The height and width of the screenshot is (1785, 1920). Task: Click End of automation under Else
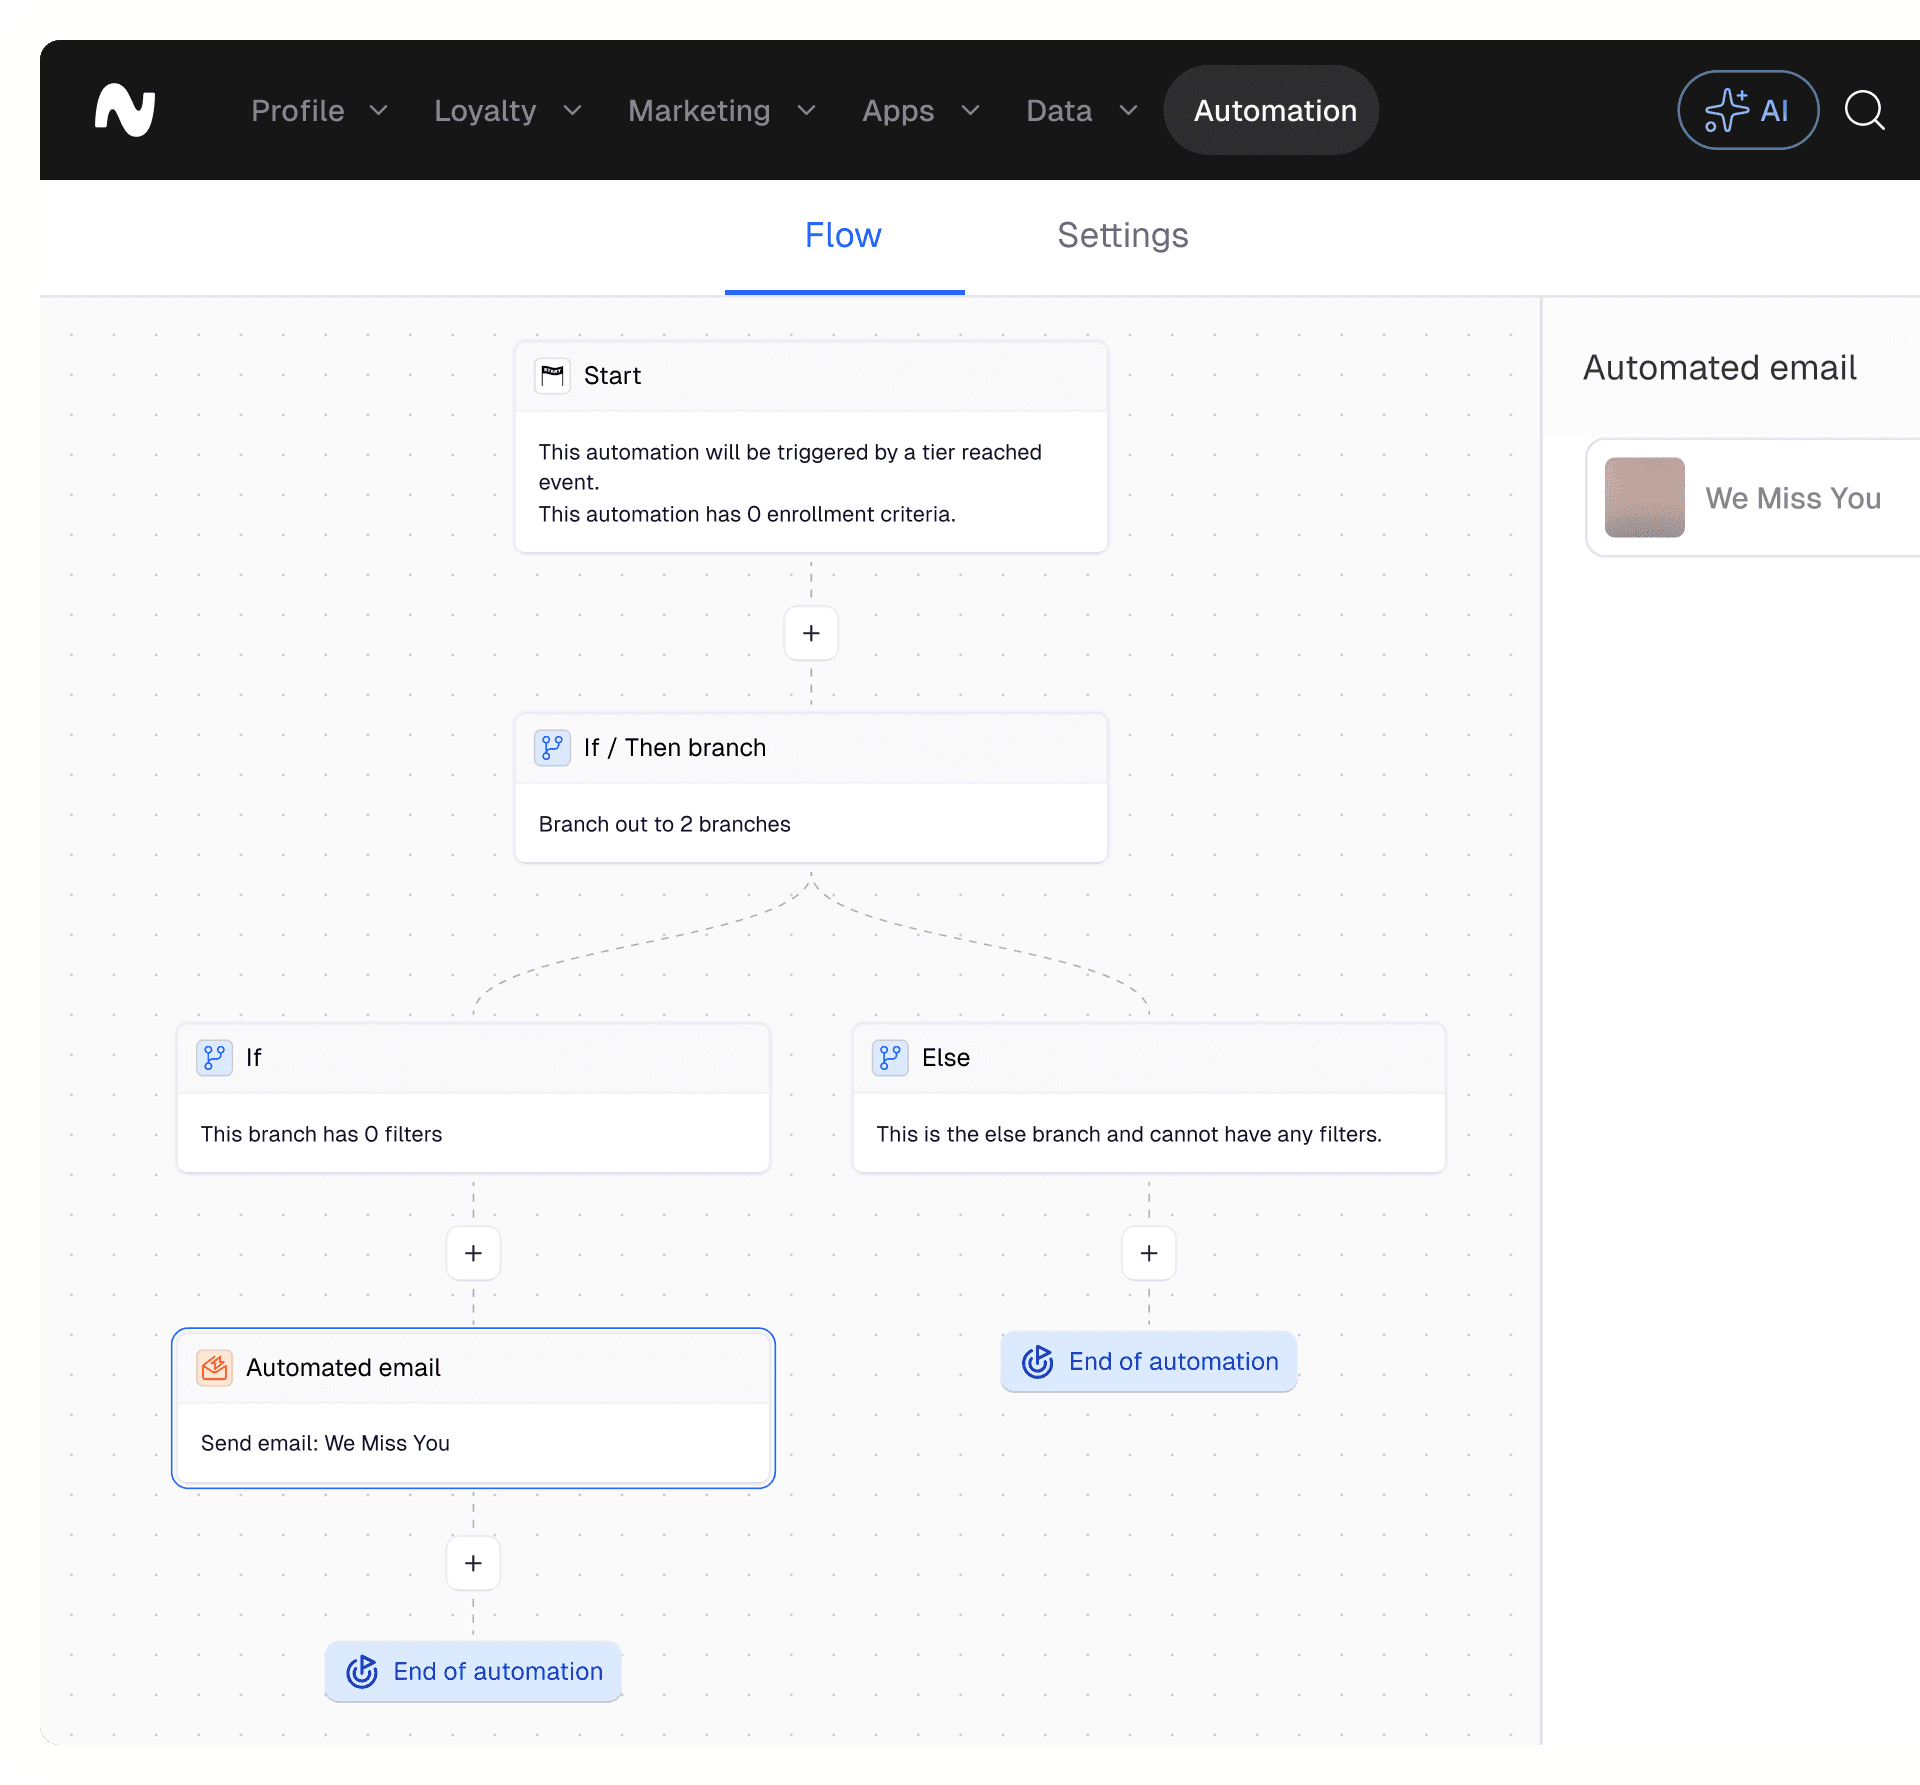(x=1149, y=1362)
